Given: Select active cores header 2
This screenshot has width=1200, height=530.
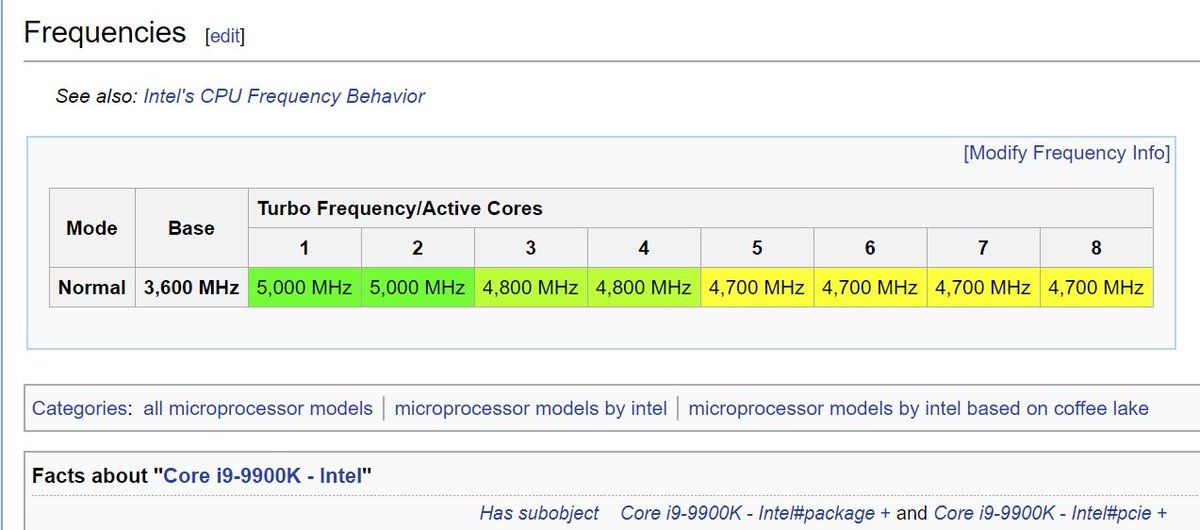Looking at the screenshot, I should pos(417,248).
